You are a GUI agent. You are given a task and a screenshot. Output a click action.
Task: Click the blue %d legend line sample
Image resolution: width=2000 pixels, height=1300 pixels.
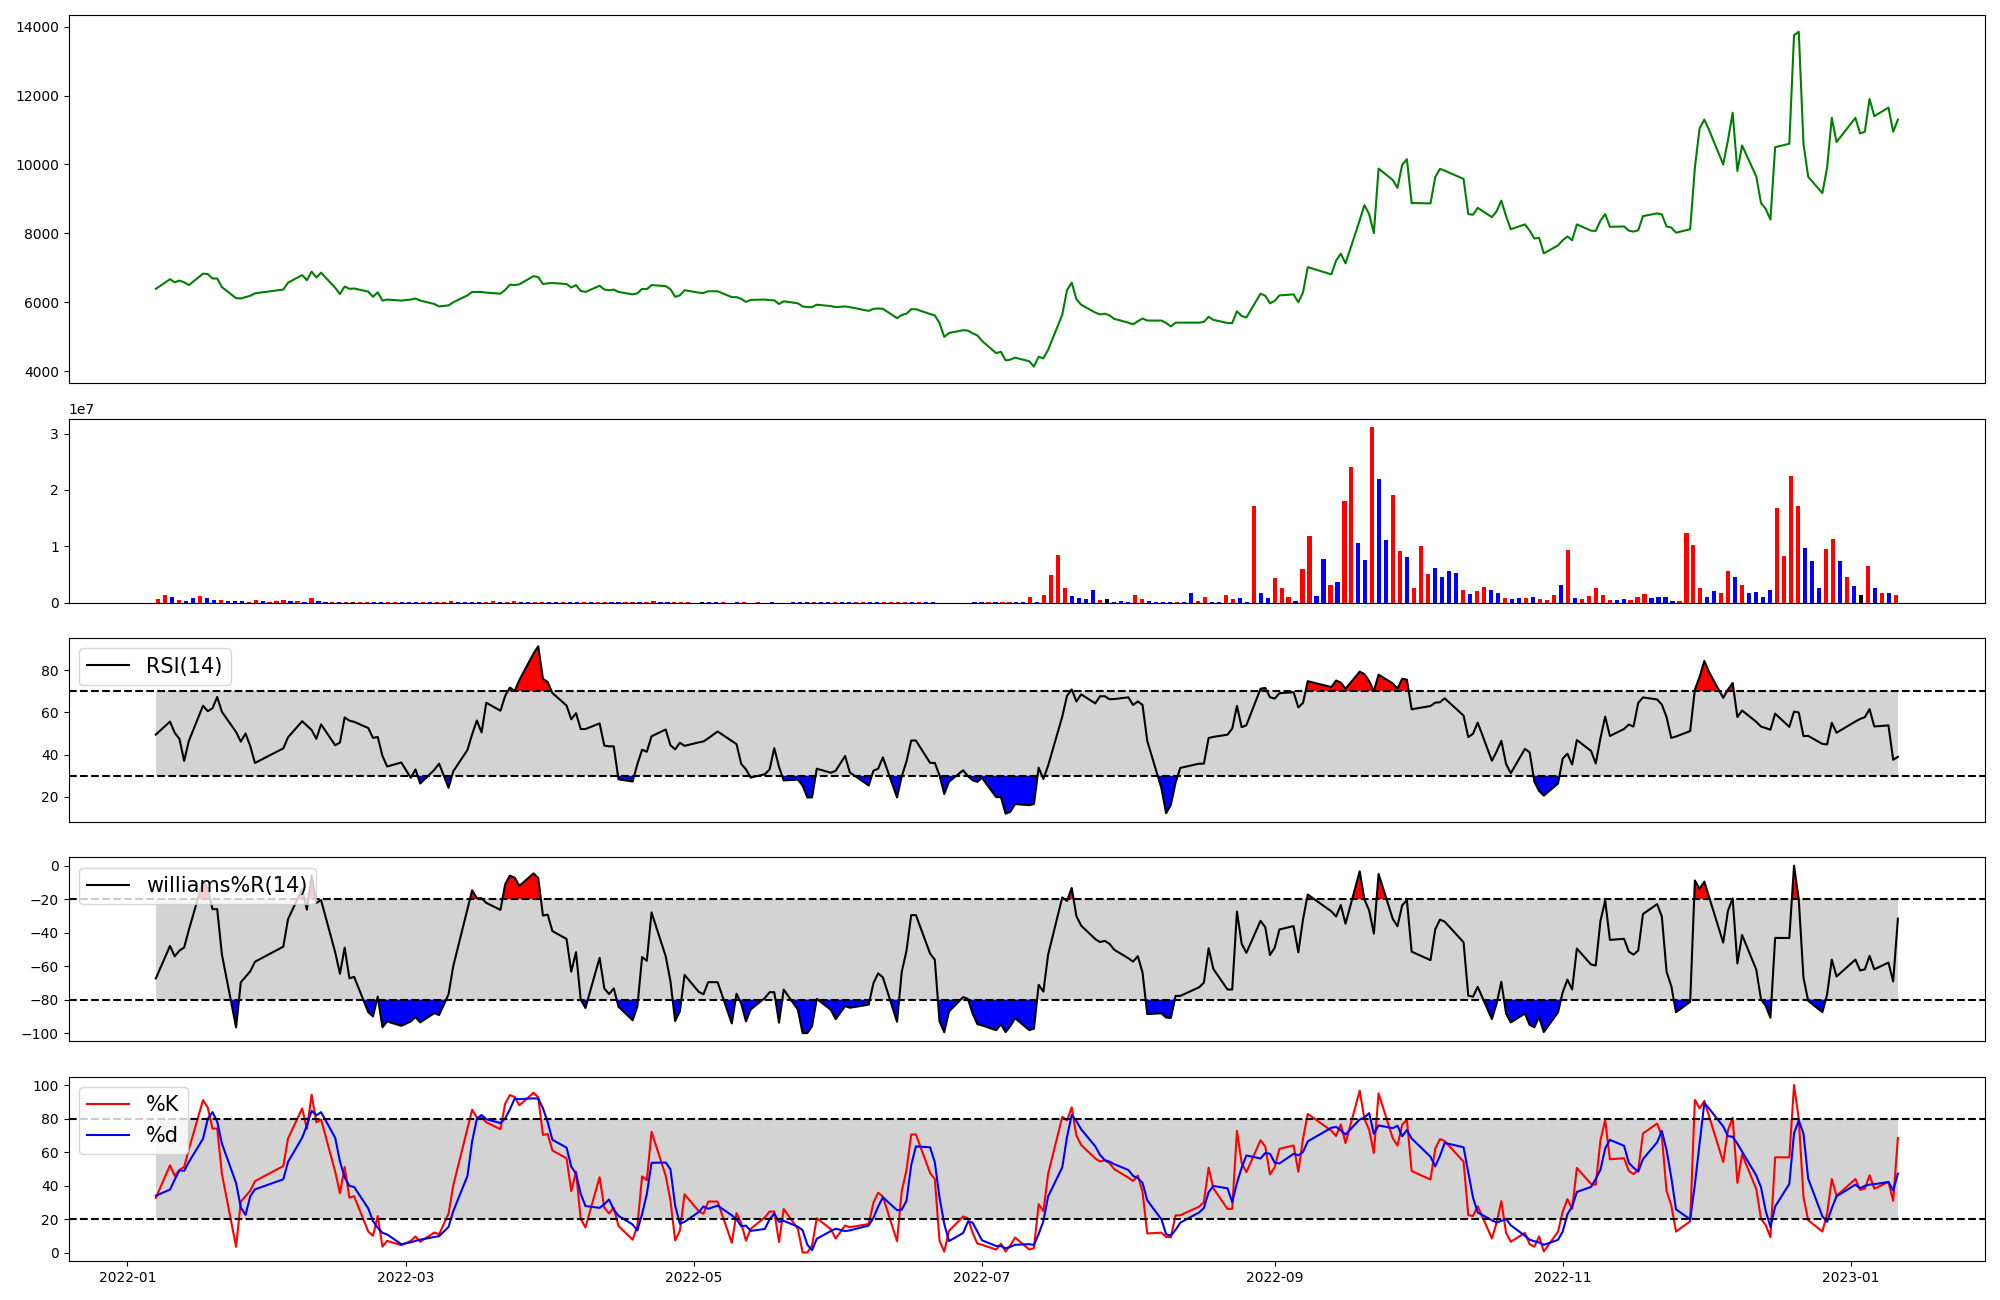click(x=109, y=1135)
